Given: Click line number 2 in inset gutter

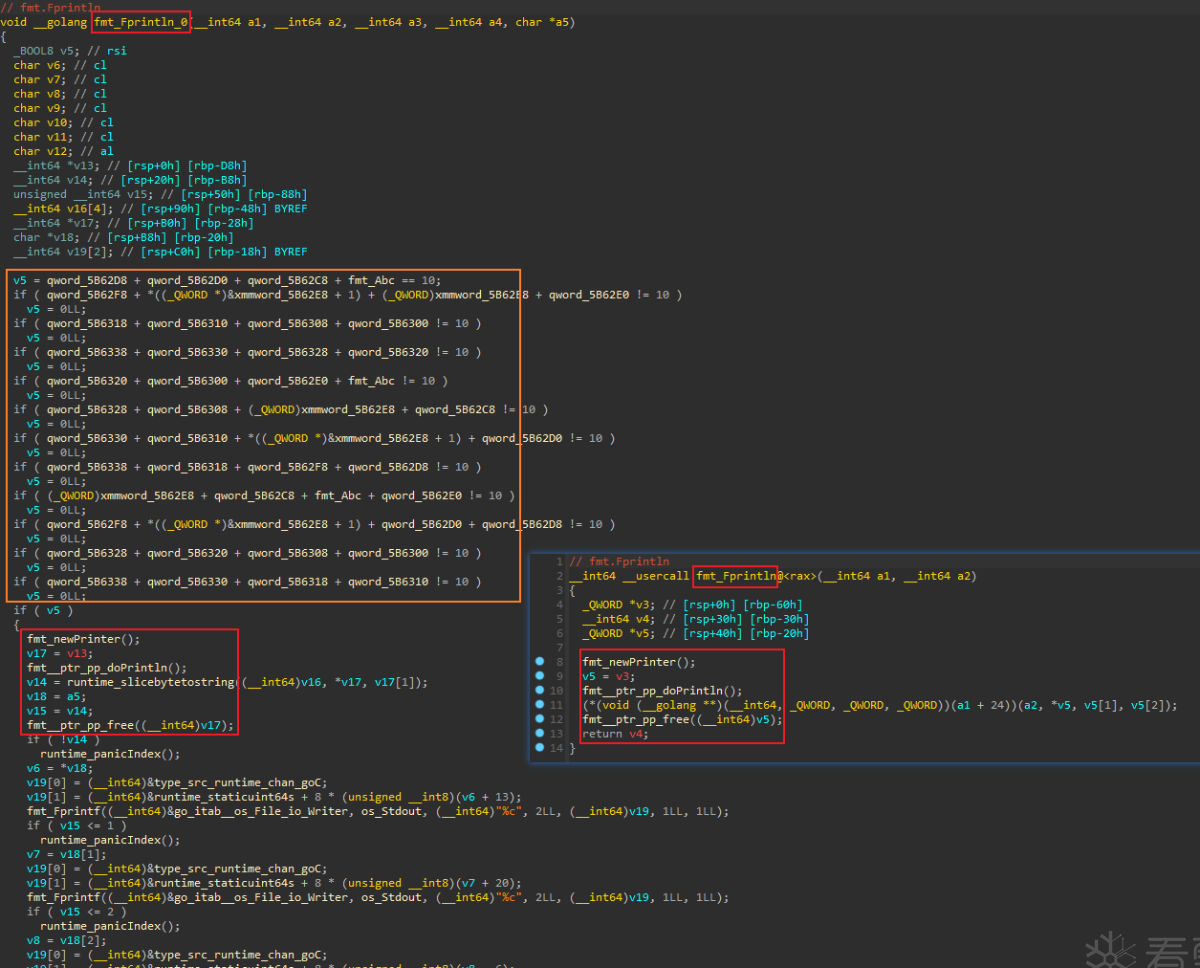Looking at the screenshot, I should 561,576.
